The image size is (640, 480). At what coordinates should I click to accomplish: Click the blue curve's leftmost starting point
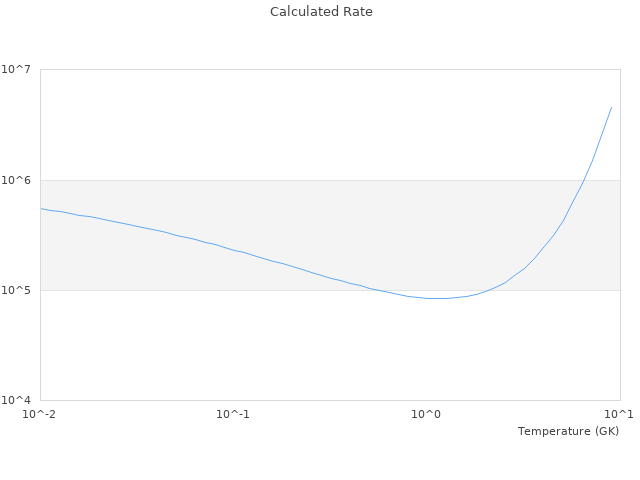pos(41,208)
